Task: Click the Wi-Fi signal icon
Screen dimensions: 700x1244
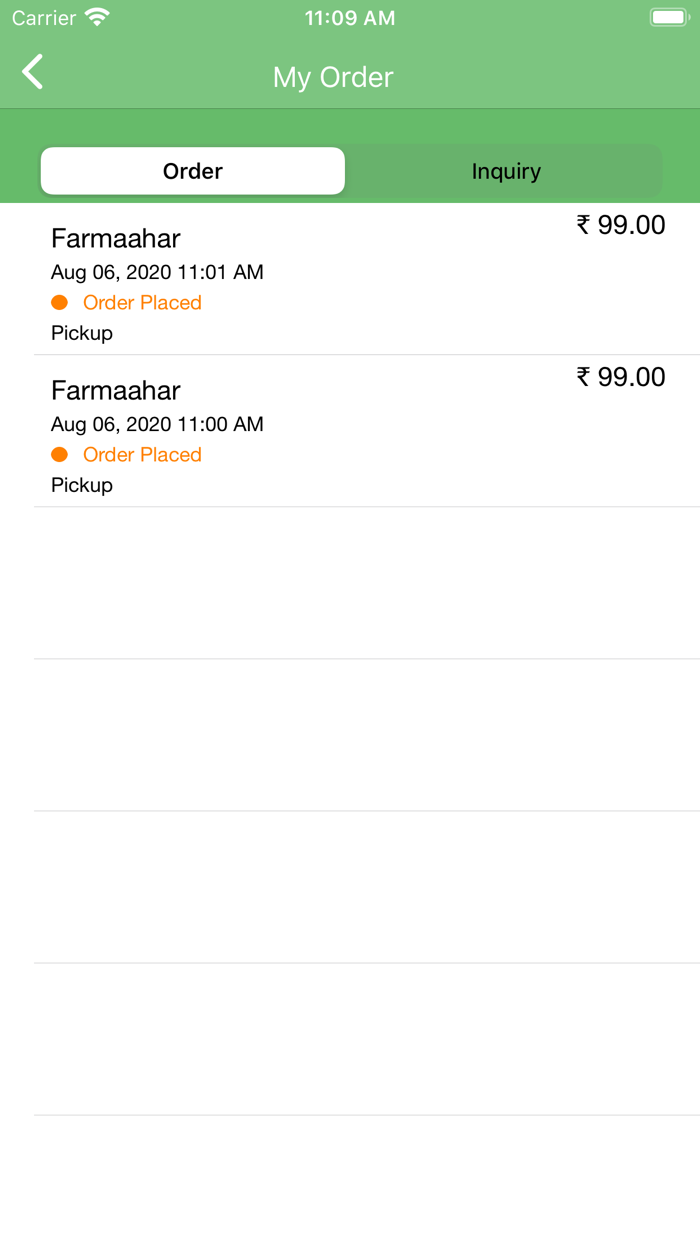Action: pos(95,16)
